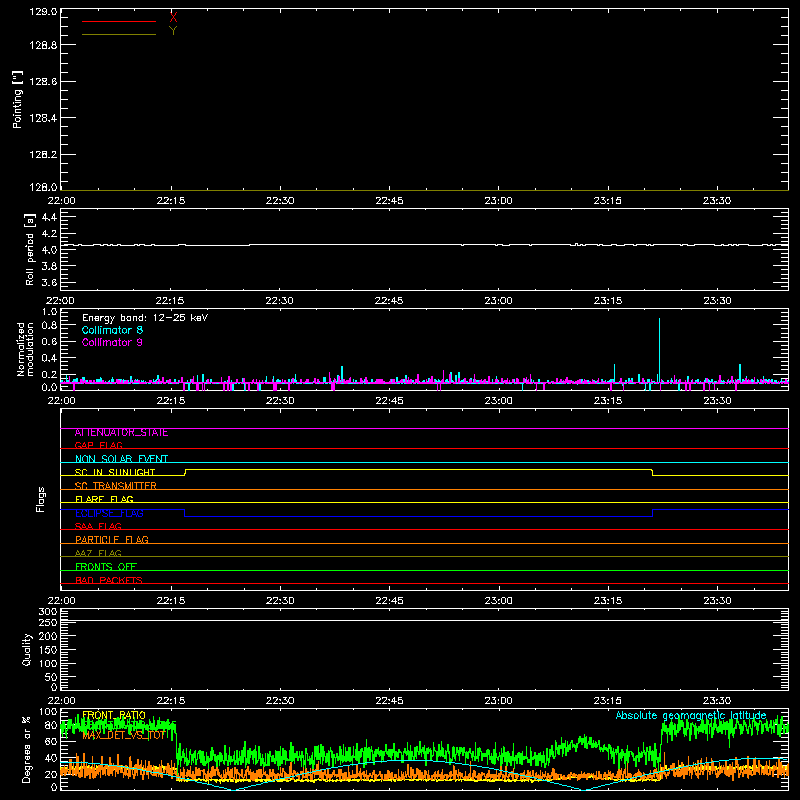Screen dimensions: 800x800
Task: Select the red X legend label
Action: click(x=173, y=17)
